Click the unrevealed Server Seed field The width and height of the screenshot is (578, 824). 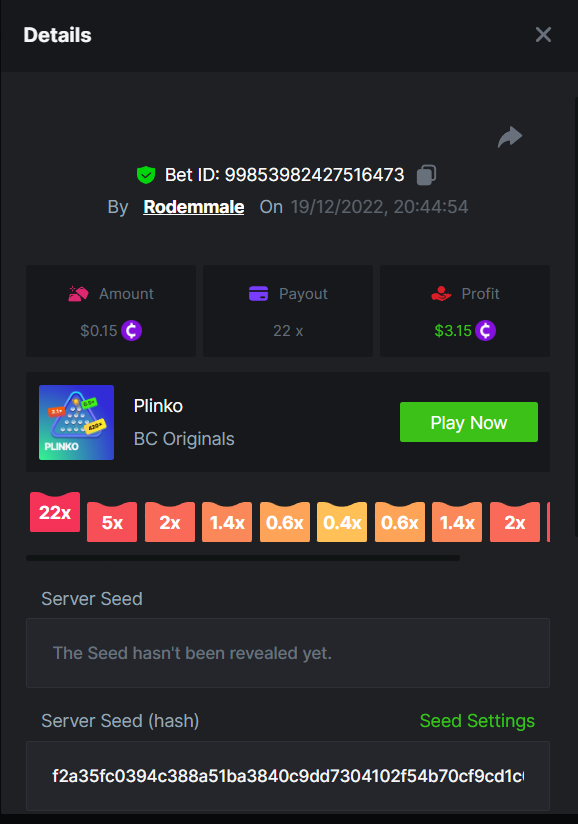[288, 653]
